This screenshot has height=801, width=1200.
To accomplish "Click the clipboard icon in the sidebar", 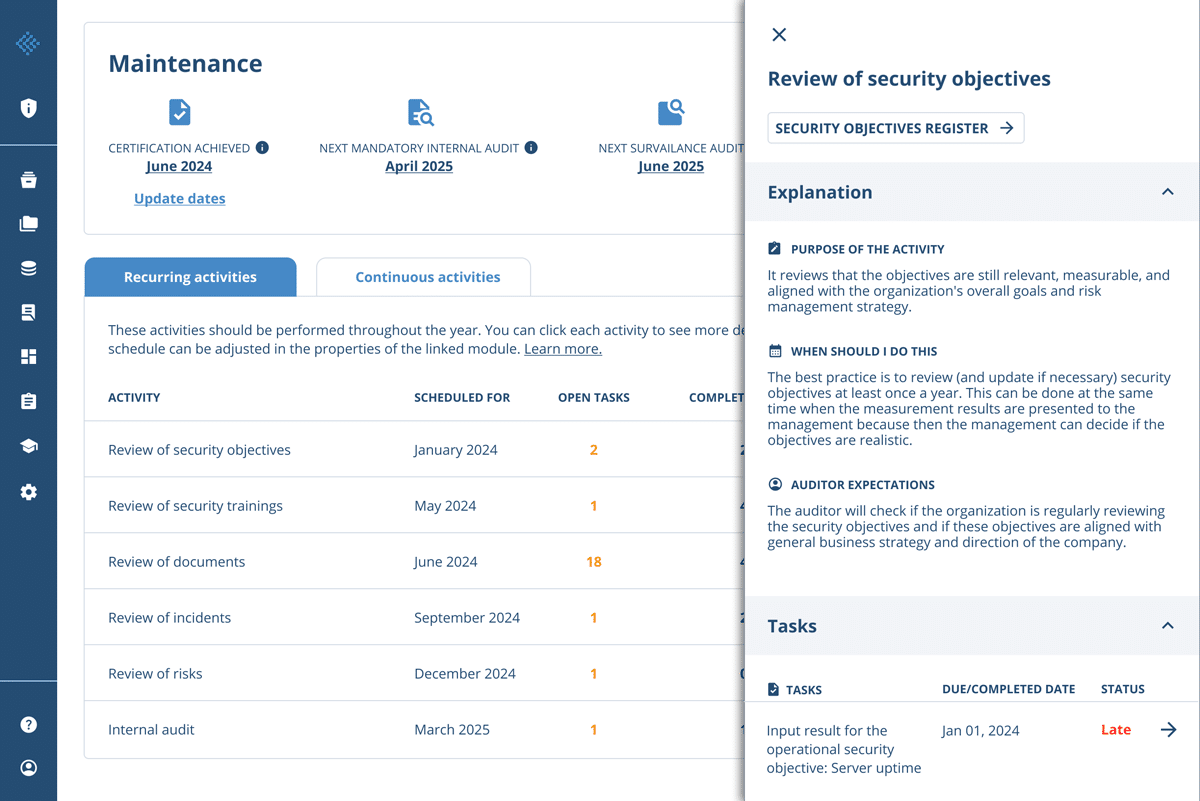I will click(x=28, y=401).
